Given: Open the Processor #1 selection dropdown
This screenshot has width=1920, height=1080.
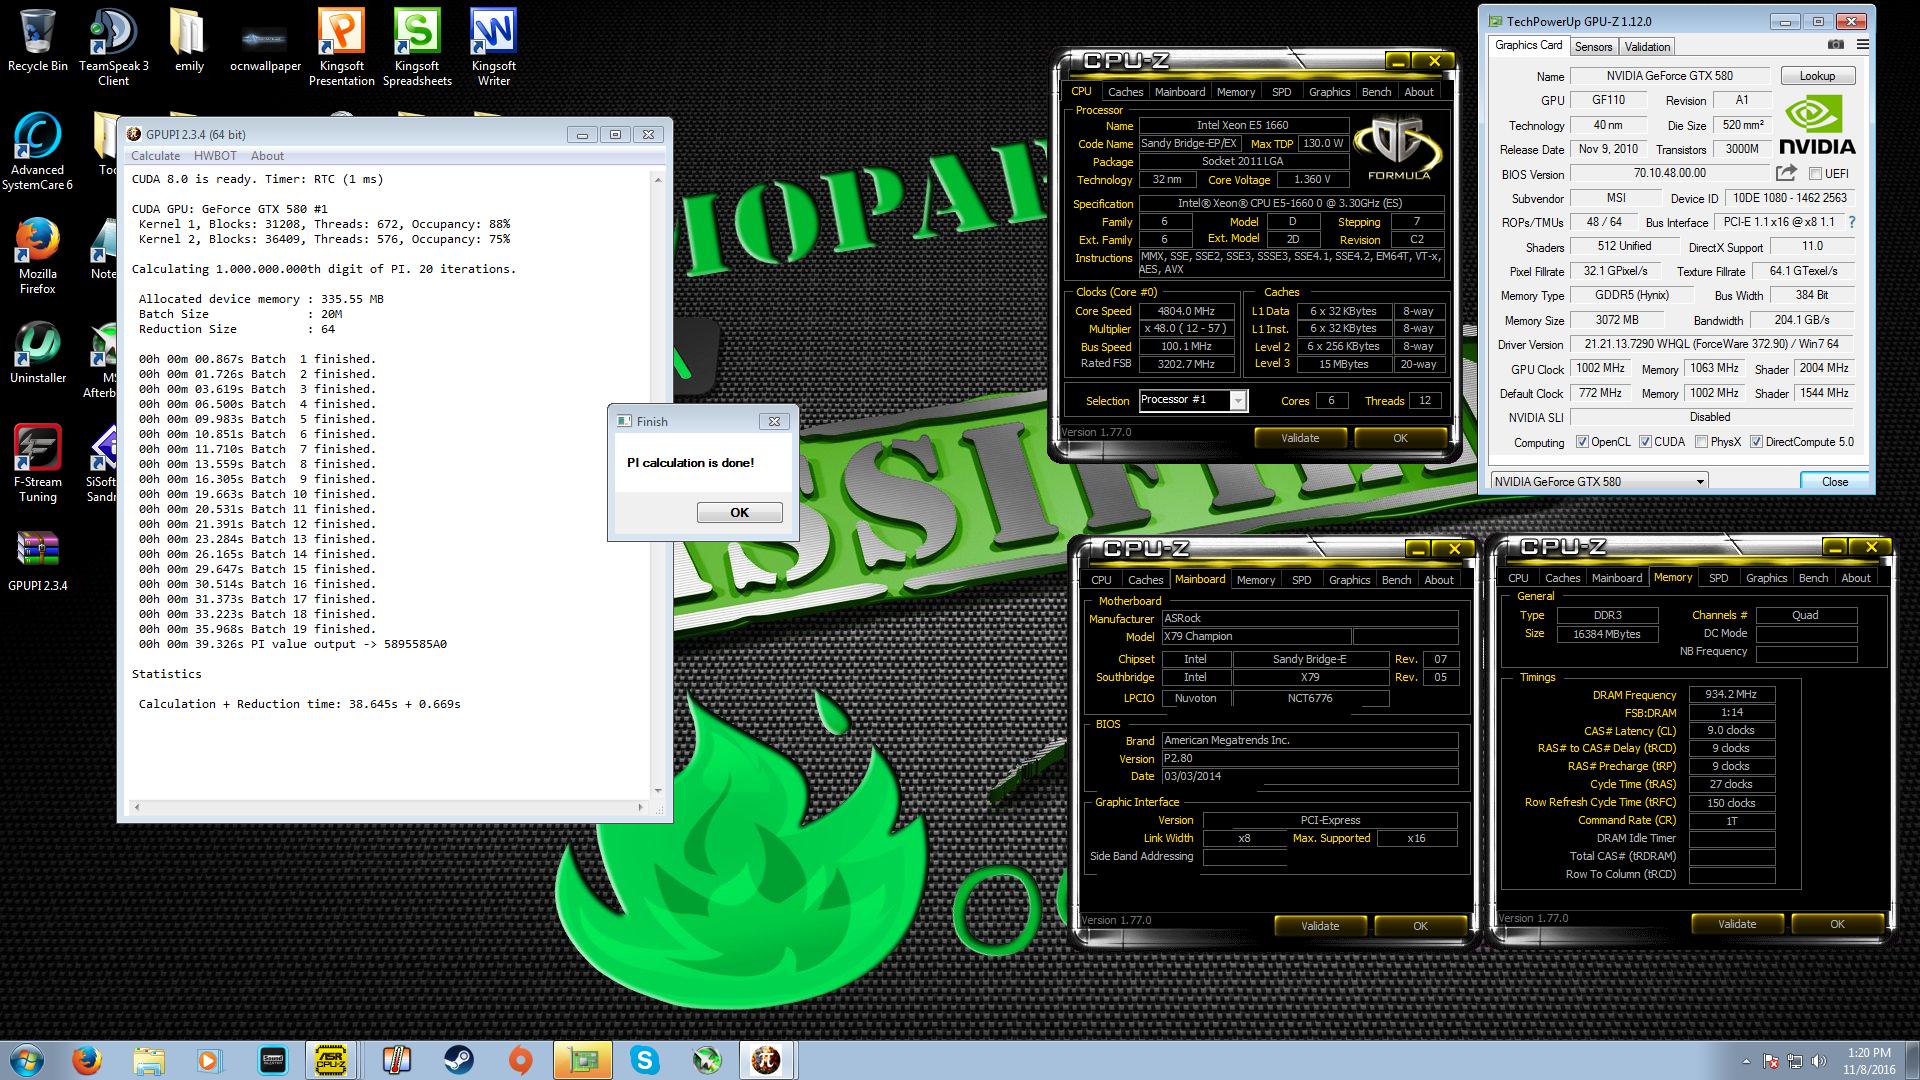Looking at the screenshot, I should [x=1238, y=400].
